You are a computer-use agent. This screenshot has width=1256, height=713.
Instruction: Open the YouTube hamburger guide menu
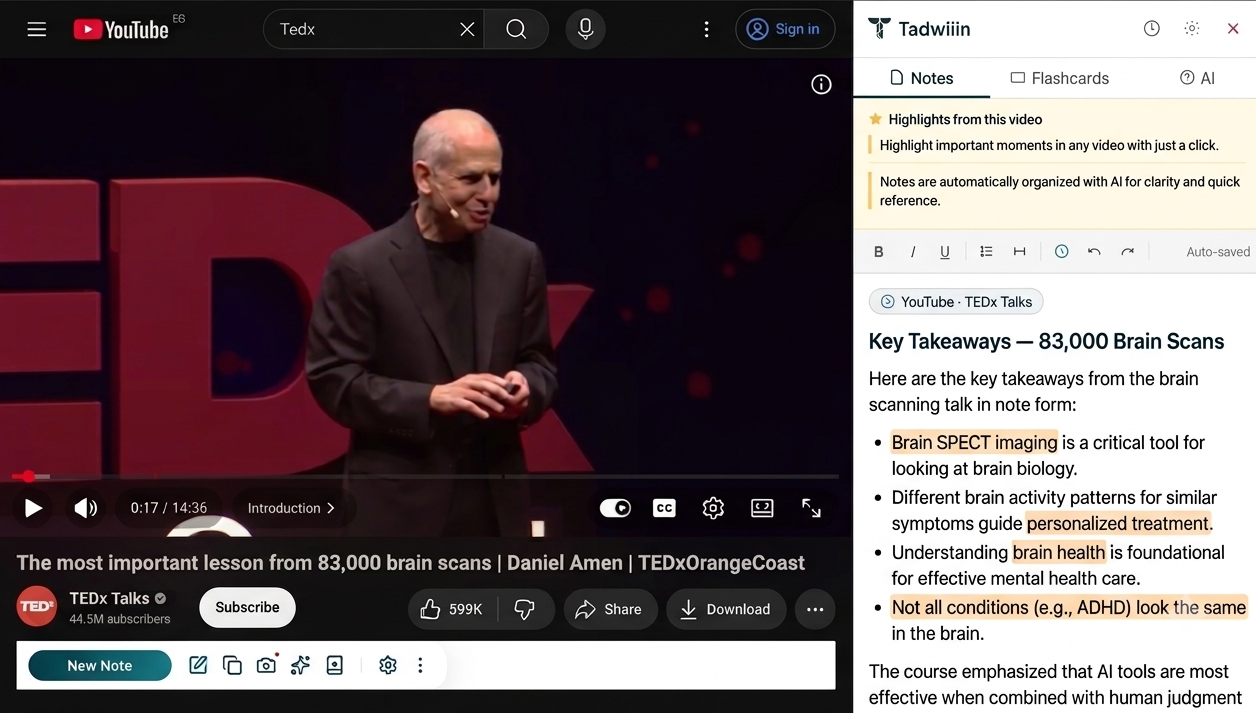[37, 29]
